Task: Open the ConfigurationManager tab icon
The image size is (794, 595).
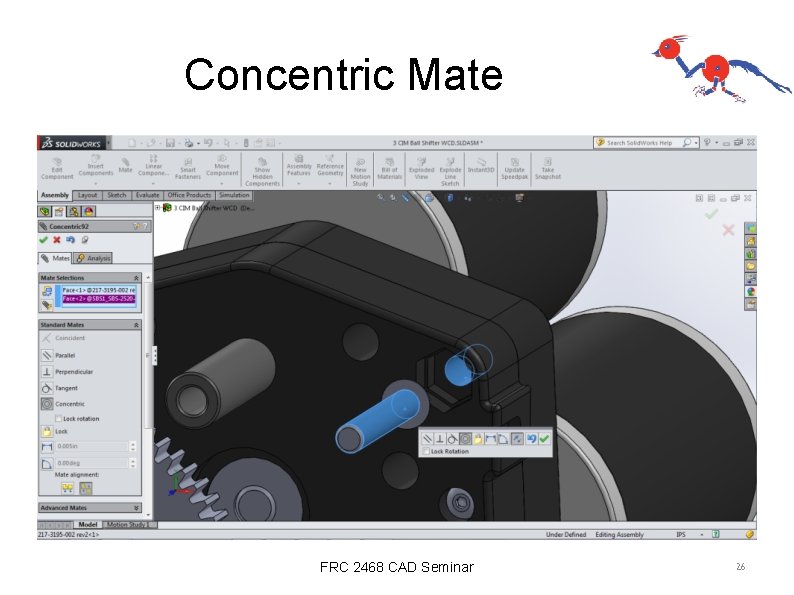Action: (x=74, y=211)
